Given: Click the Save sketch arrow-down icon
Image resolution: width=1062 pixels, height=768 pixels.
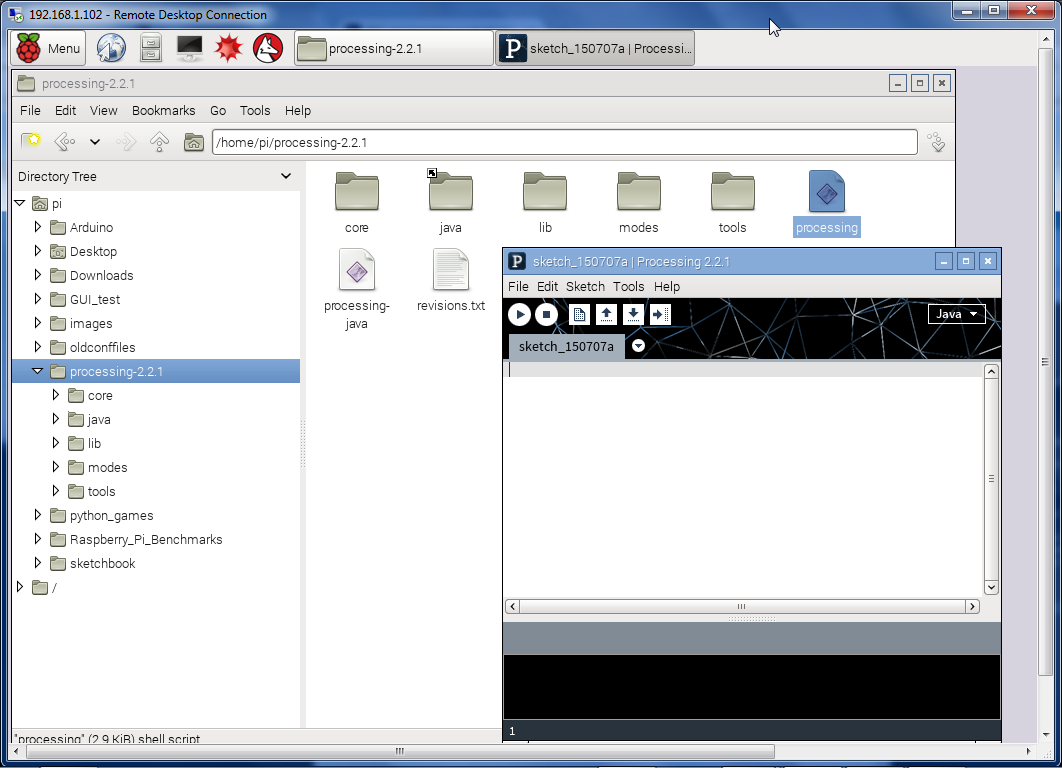Looking at the screenshot, I should coord(633,315).
